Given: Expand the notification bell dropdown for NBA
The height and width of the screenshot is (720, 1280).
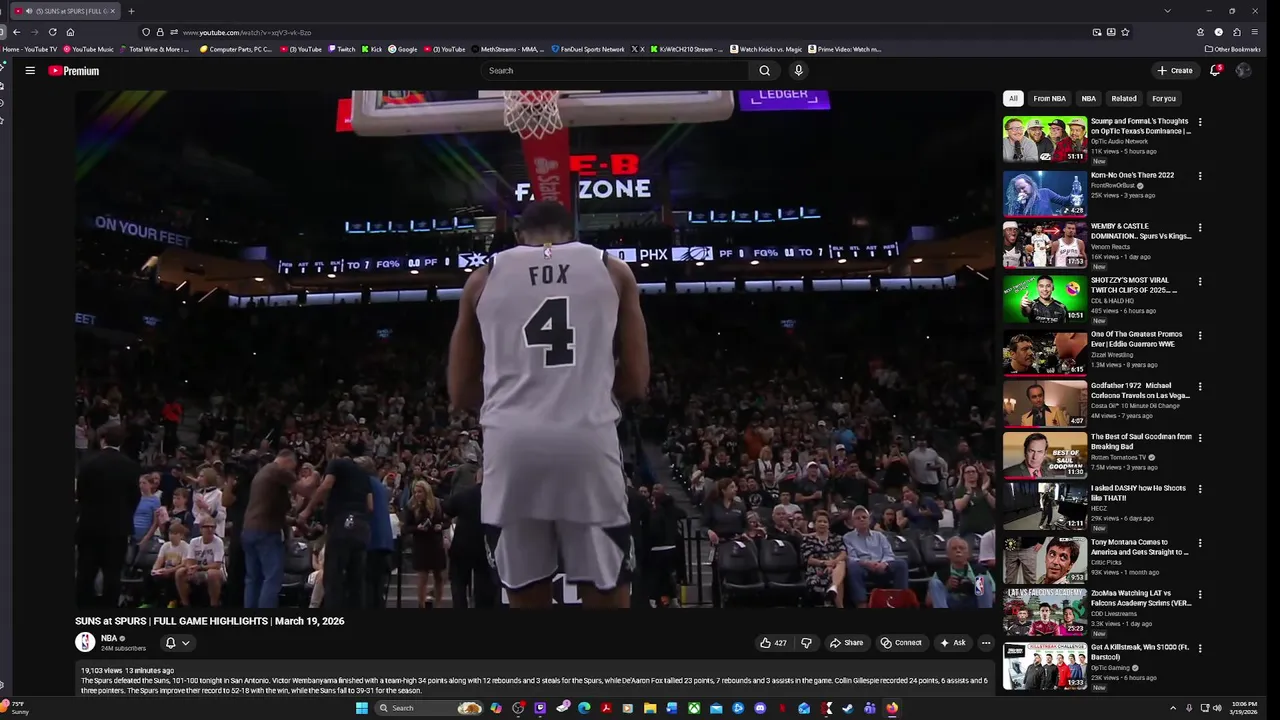Looking at the screenshot, I should coord(176,643).
